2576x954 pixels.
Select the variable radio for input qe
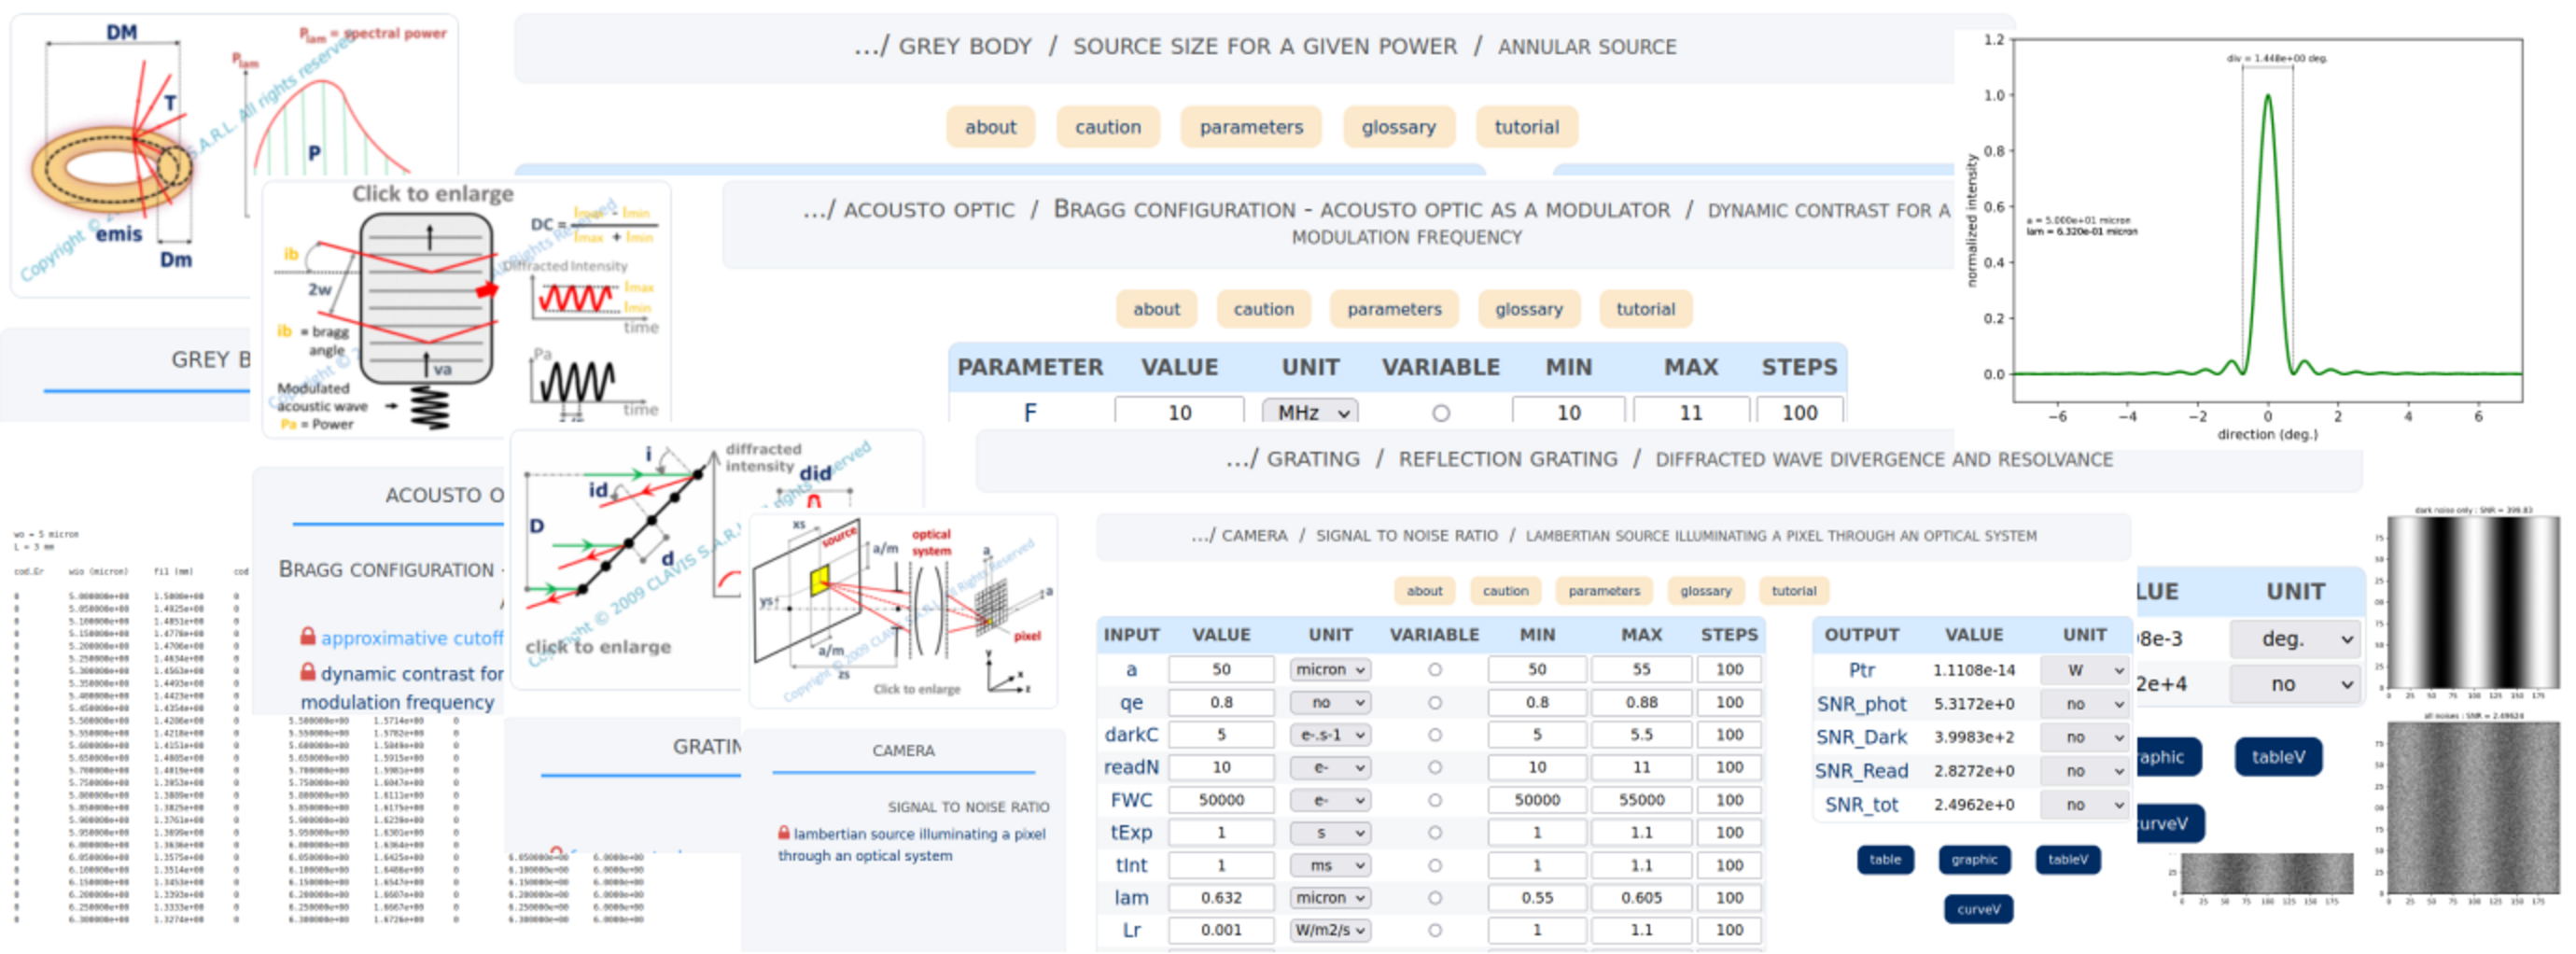1435,702
